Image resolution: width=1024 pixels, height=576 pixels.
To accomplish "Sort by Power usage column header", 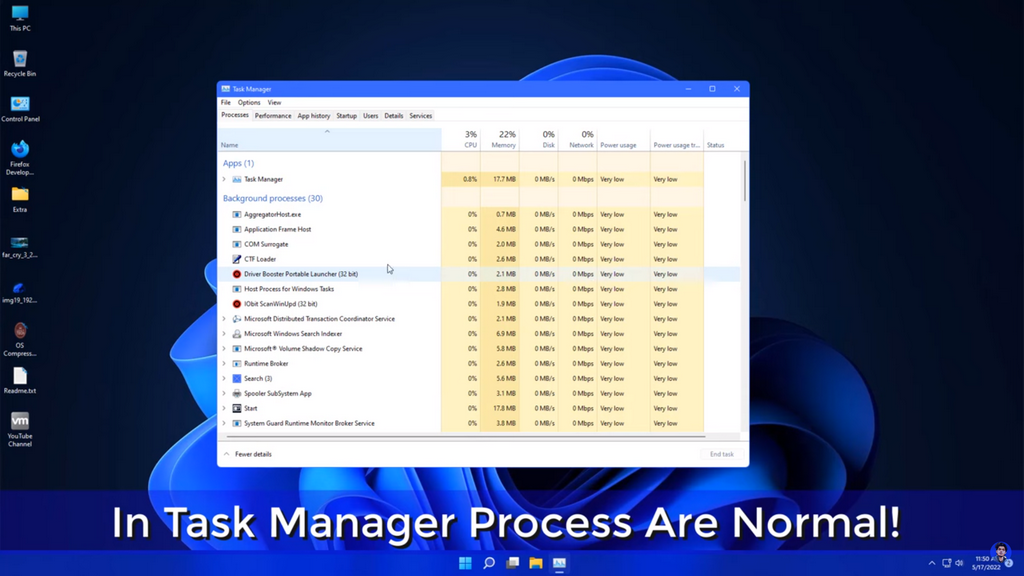I will point(624,140).
